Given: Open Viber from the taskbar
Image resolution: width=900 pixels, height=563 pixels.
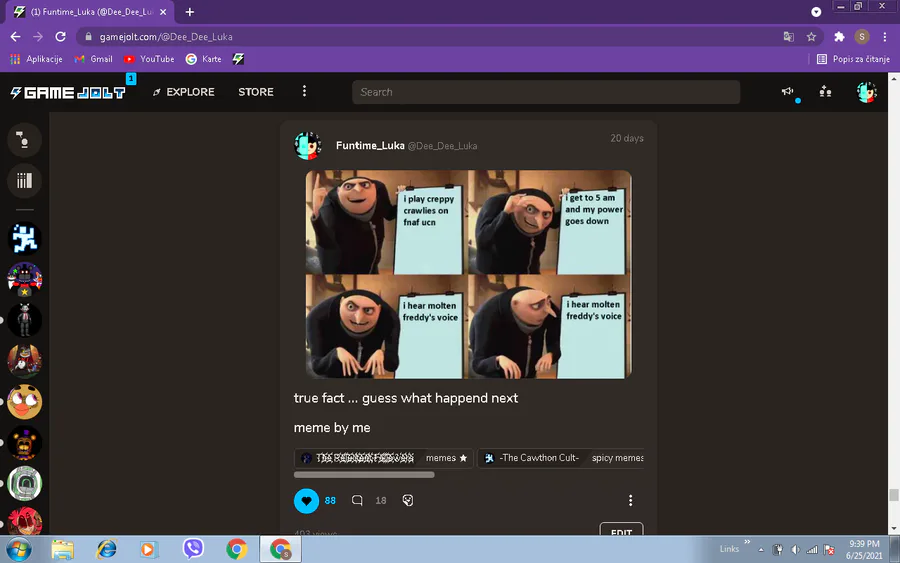Looking at the screenshot, I should [193, 549].
